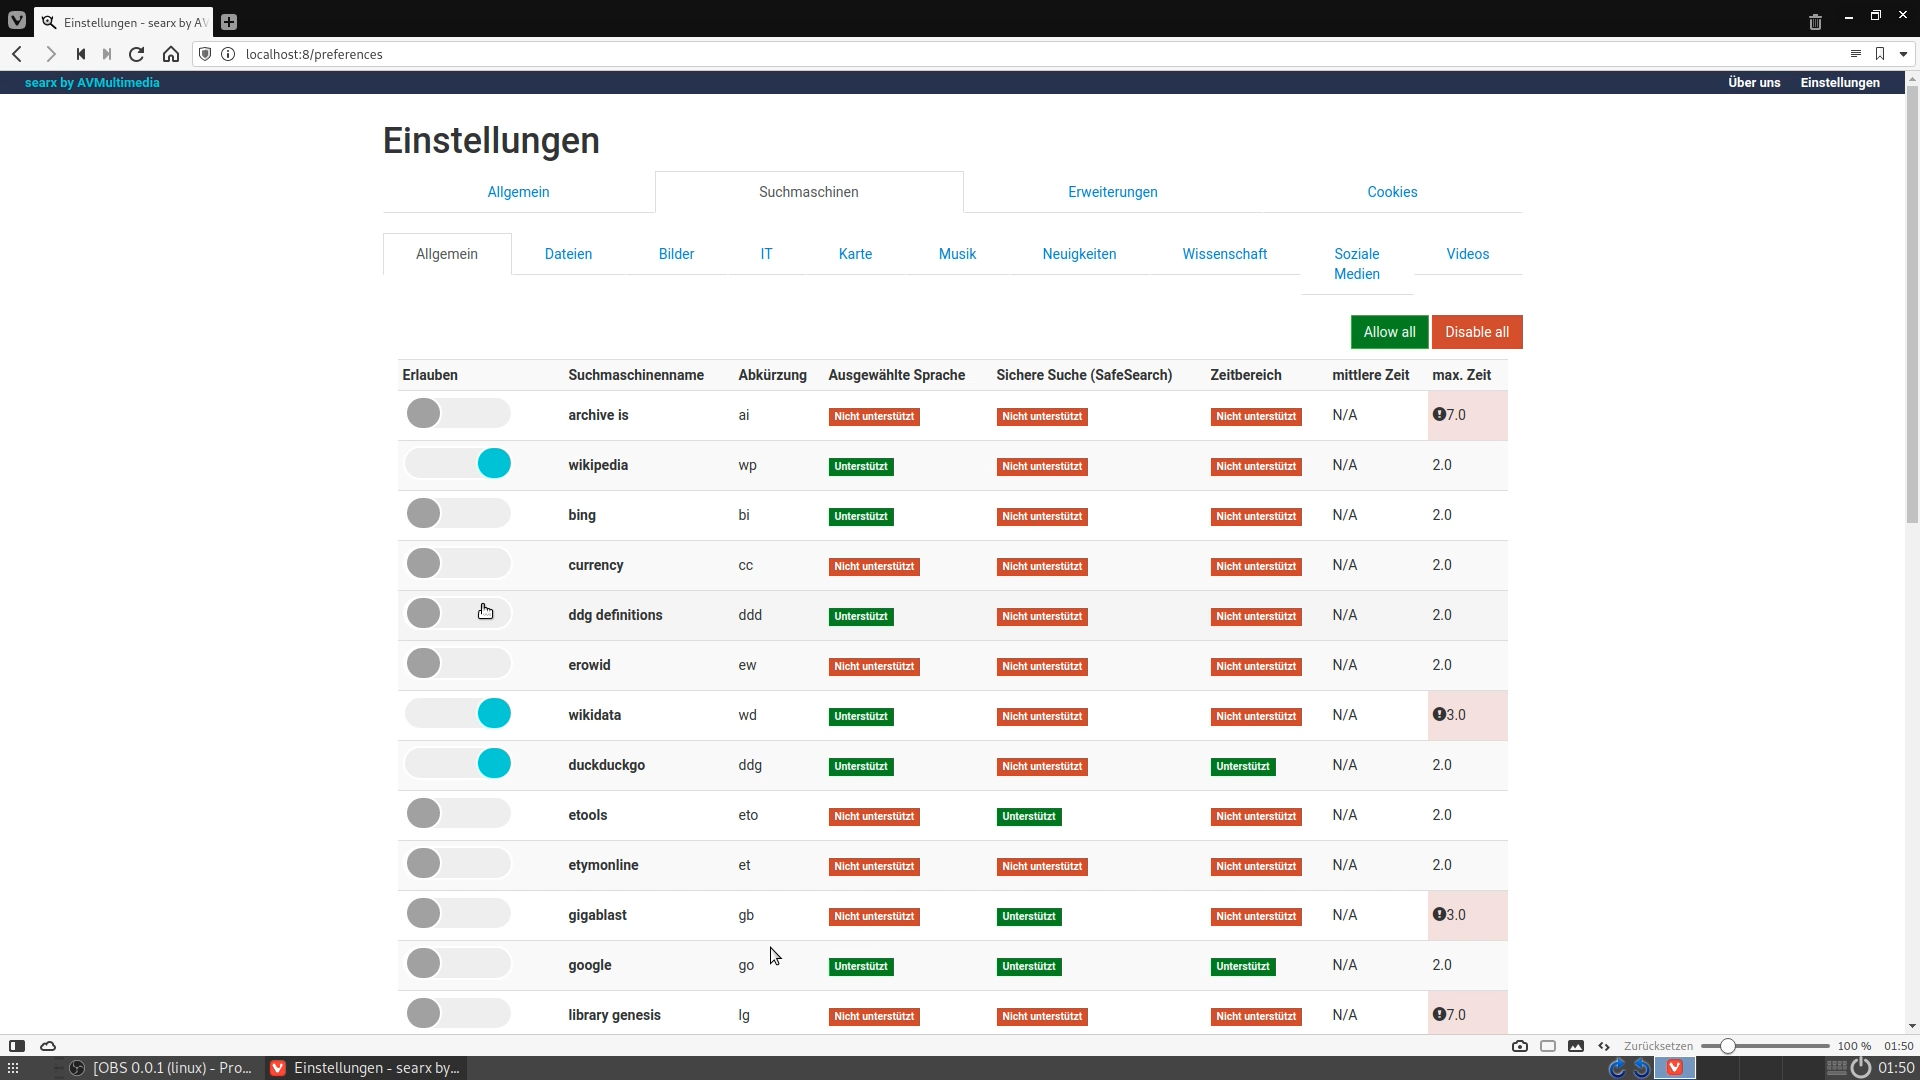This screenshot has width=1920, height=1080.
Task: Disable the wikipedia engine toggle
Action: click(x=458, y=464)
